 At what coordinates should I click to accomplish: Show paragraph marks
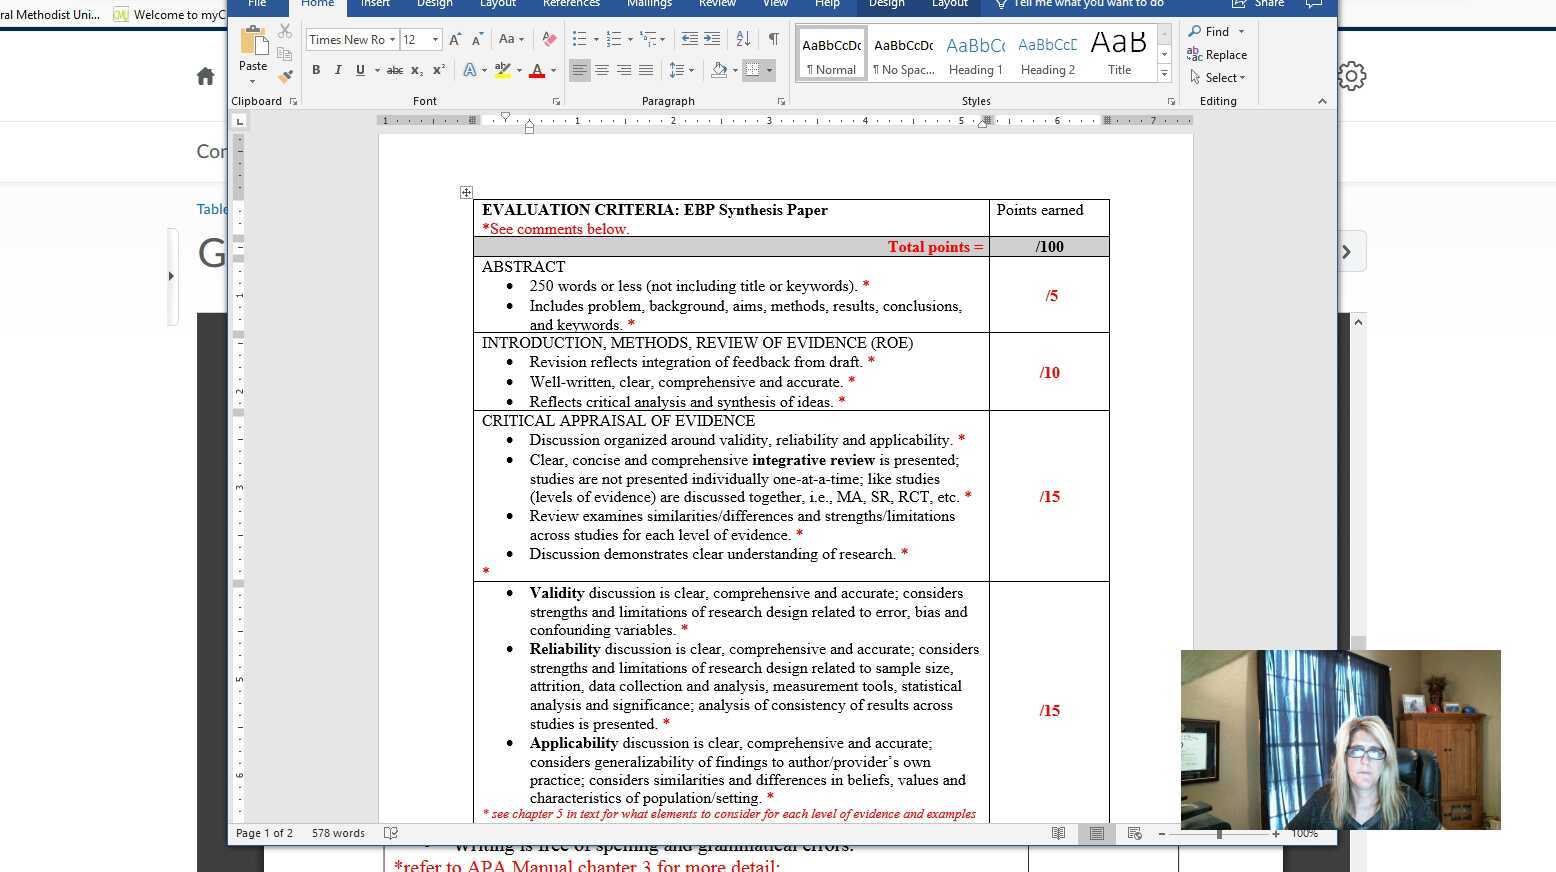point(774,39)
